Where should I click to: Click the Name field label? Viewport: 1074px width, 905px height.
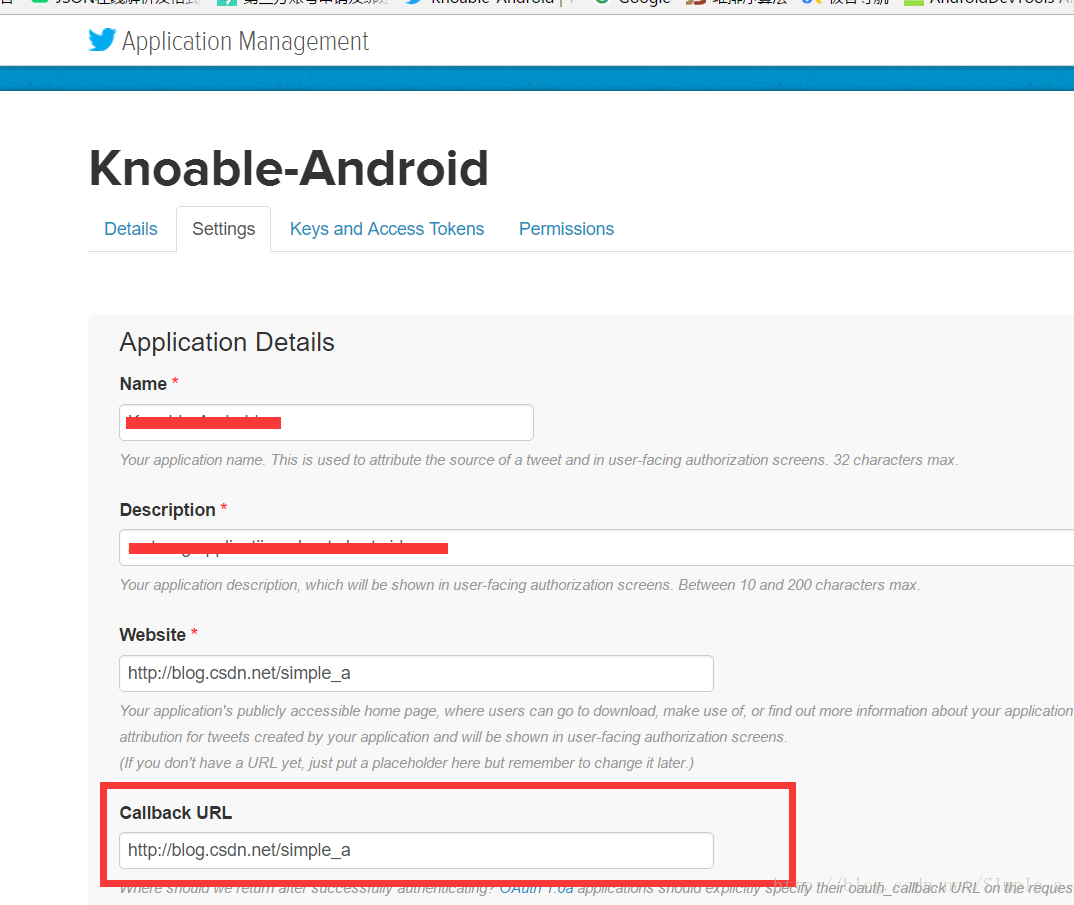click(x=143, y=384)
